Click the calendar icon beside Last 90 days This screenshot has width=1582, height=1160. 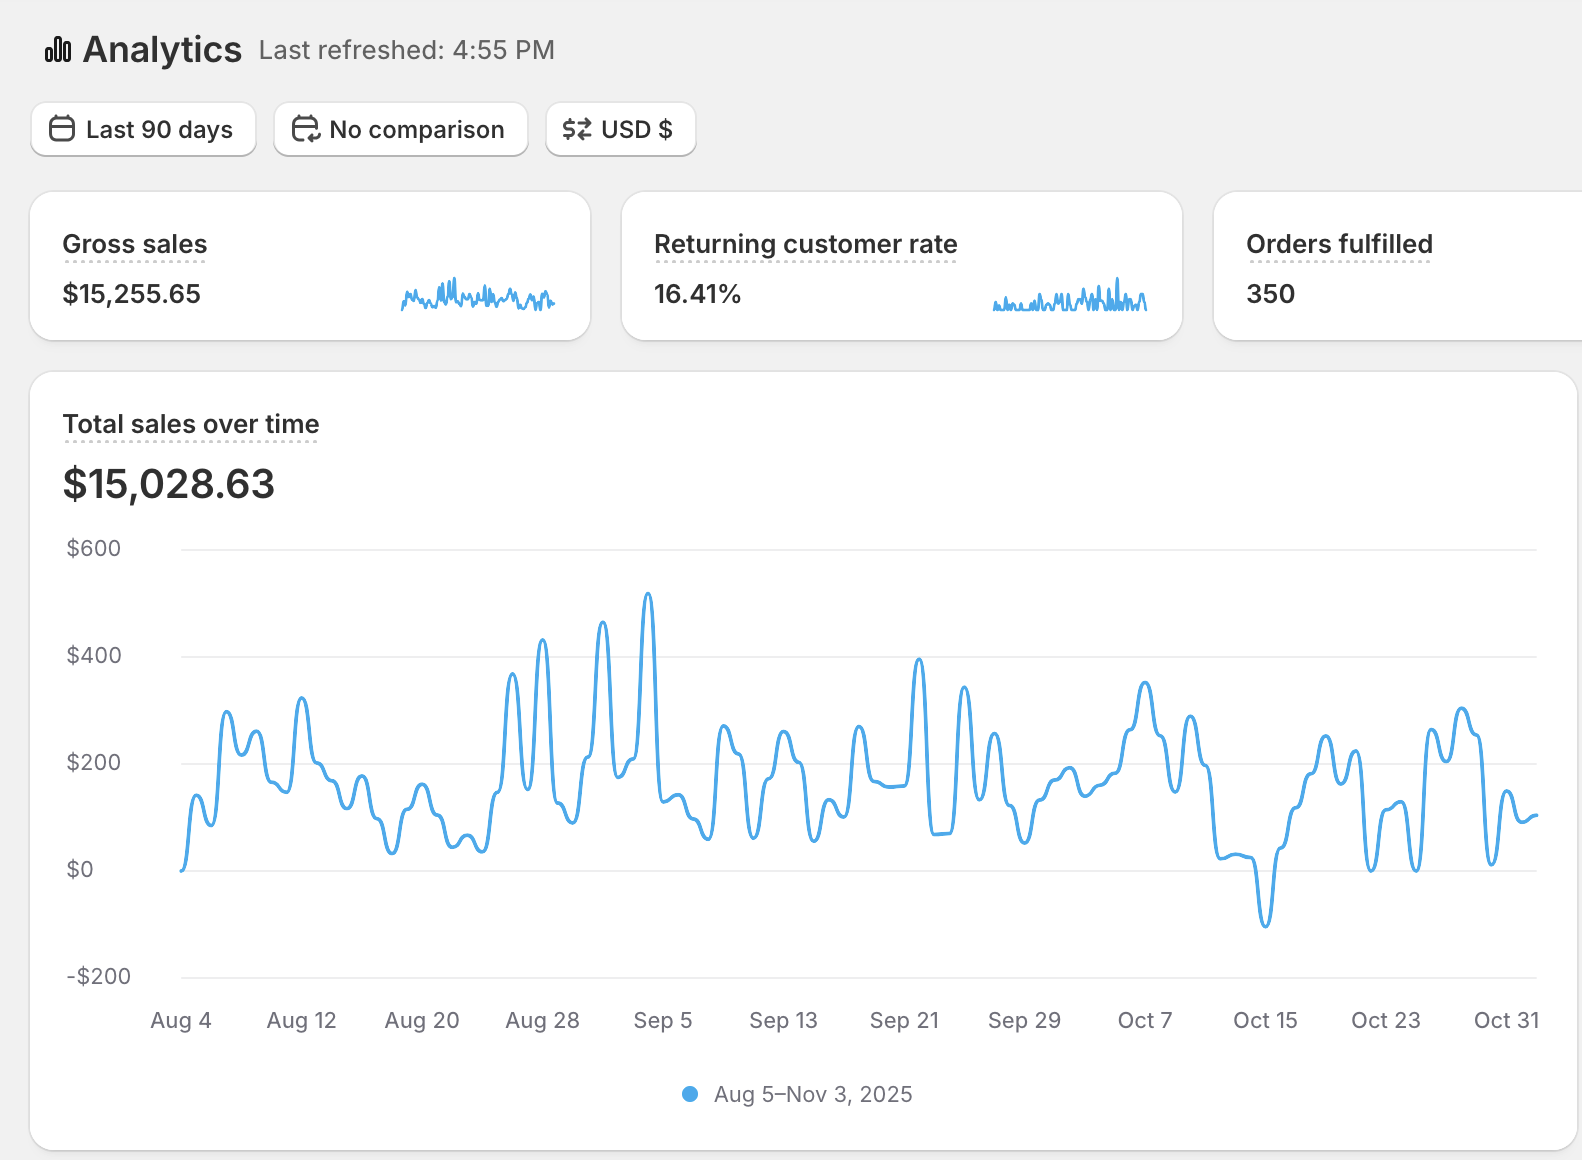pyautogui.click(x=62, y=129)
